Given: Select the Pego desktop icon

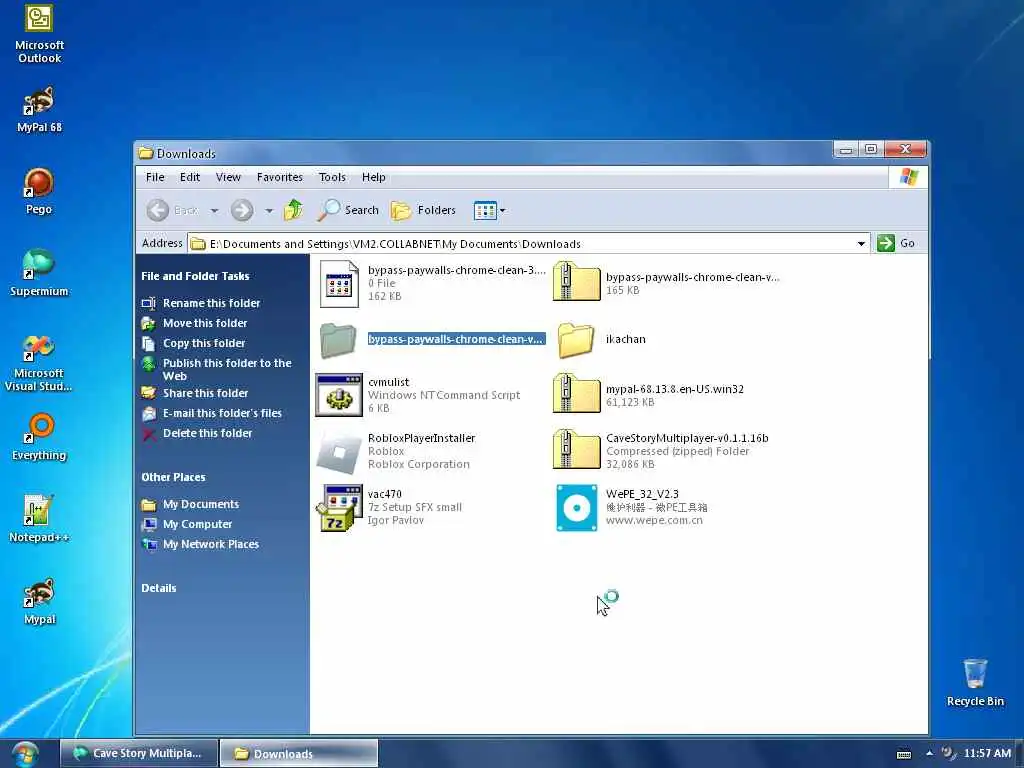Looking at the screenshot, I should [39, 191].
